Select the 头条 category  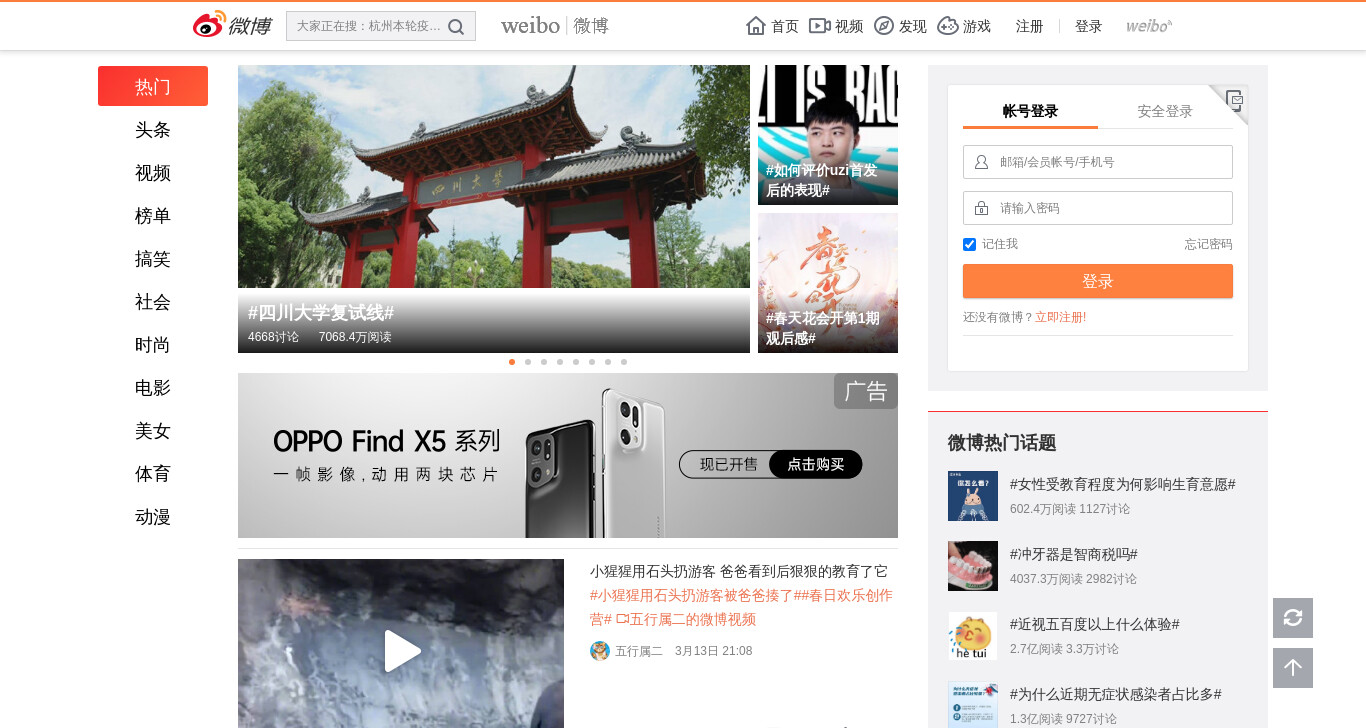(153, 130)
